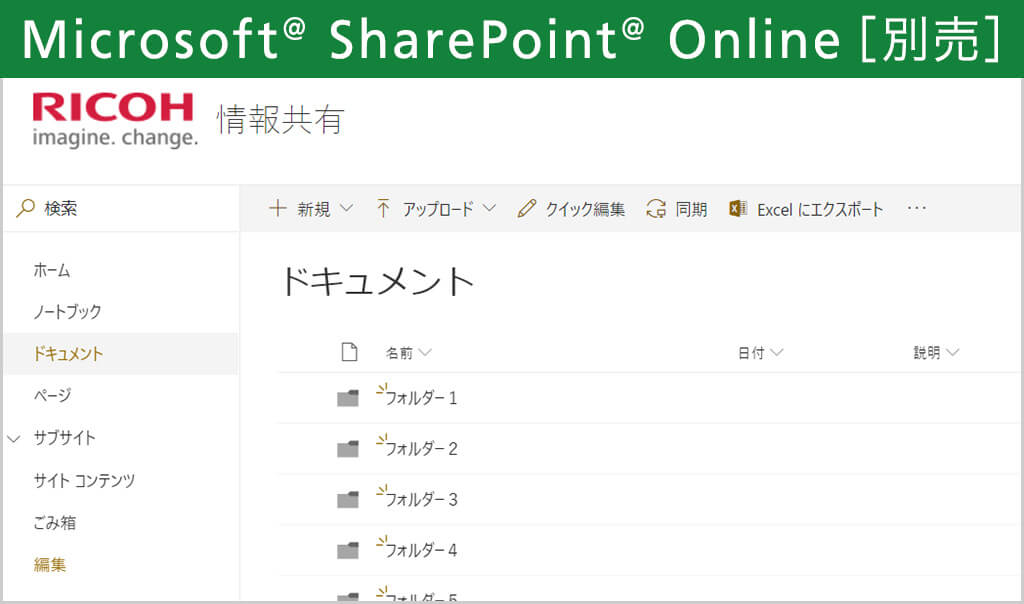The height and width of the screenshot is (604, 1024).
Task: Click the 編集 link in sidebar
Action: pyautogui.click(x=50, y=565)
